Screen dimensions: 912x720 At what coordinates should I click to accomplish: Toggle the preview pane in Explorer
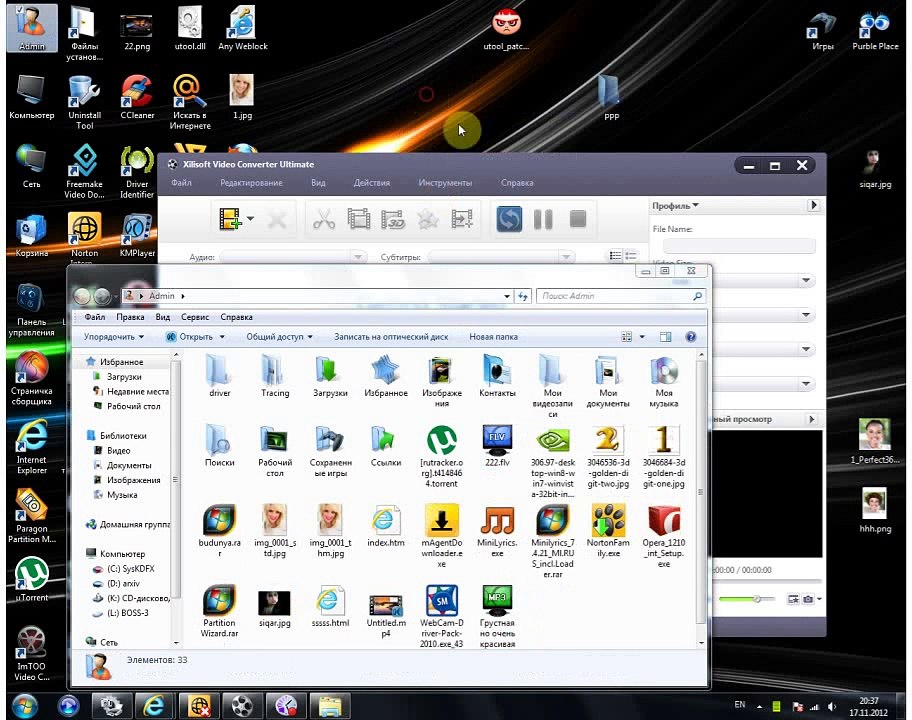click(665, 337)
